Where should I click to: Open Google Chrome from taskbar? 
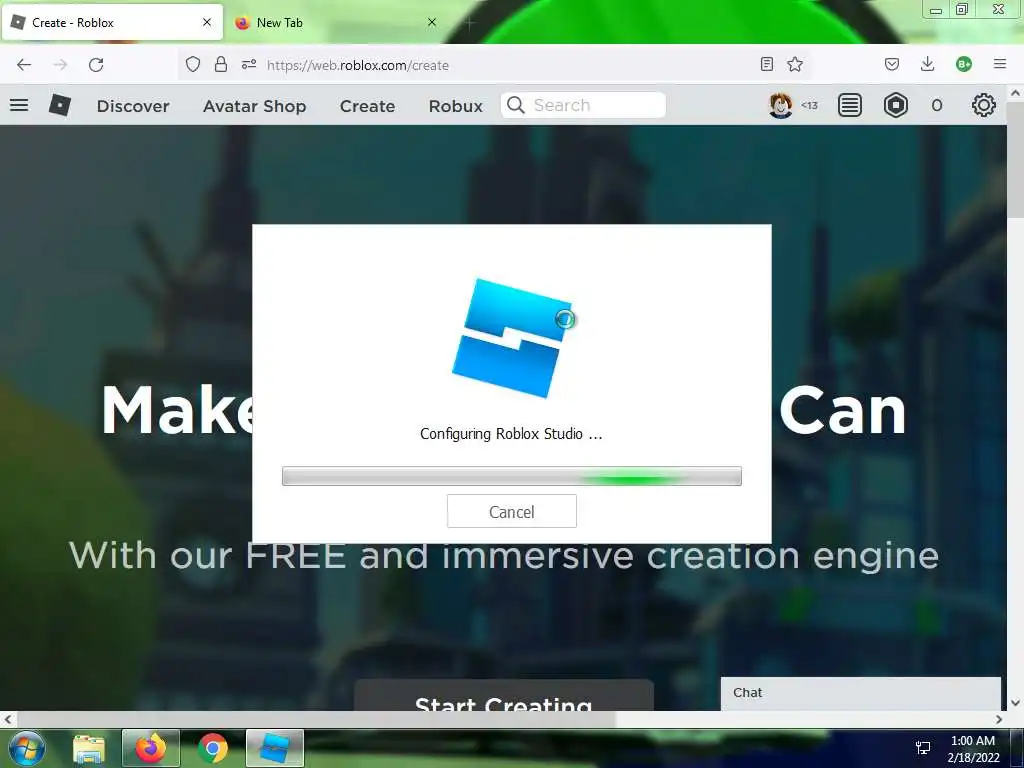point(213,748)
